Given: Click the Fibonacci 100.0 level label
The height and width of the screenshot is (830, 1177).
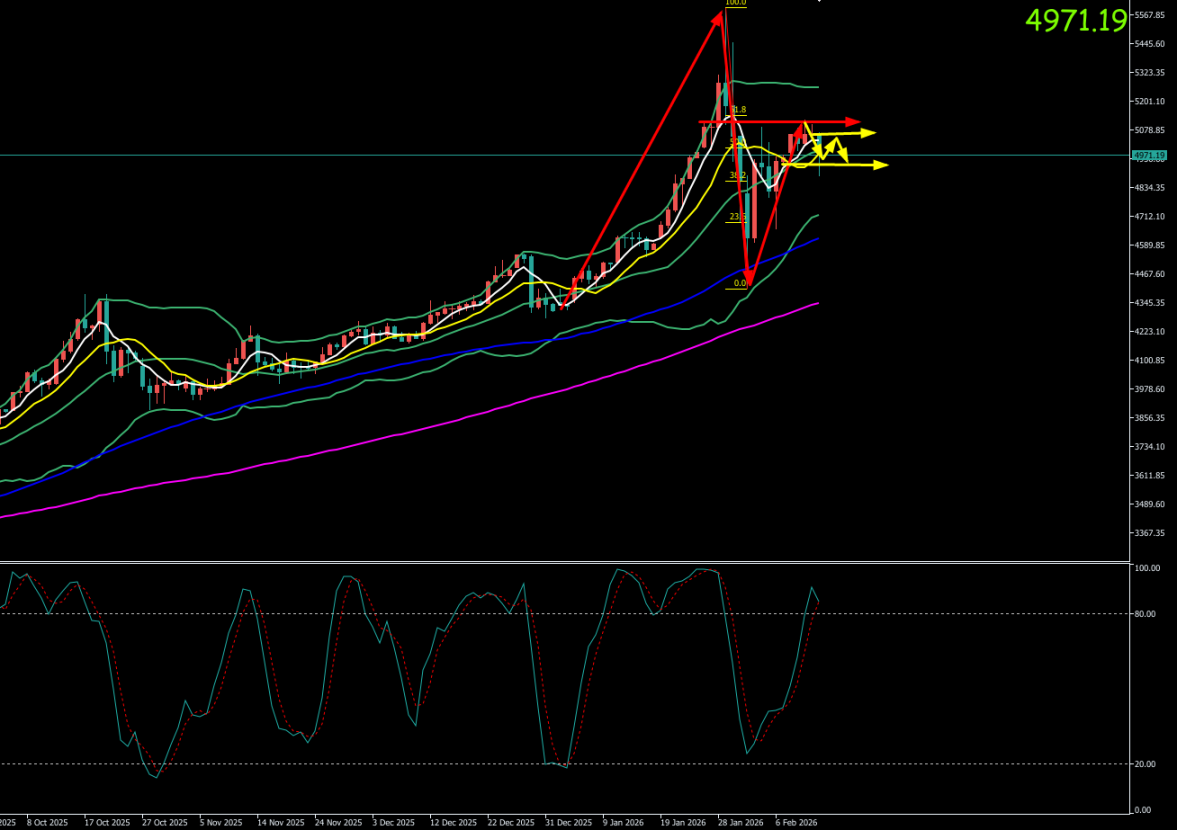Looking at the screenshot, I should tap(735, 3).
